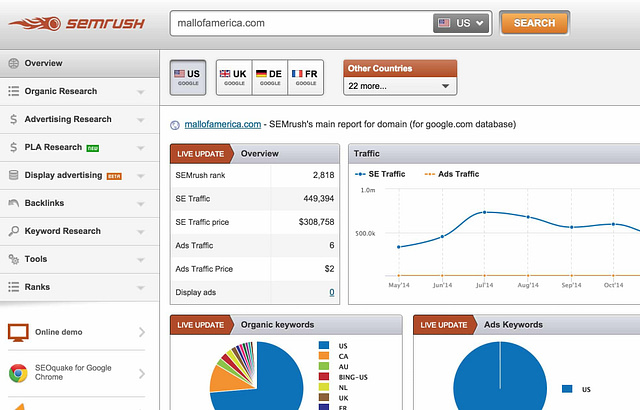Viewport: 640px width, 410px height.
Task: Click the Jul'14 data point on SE Traffic line
Action: click(x=484, y=212)
